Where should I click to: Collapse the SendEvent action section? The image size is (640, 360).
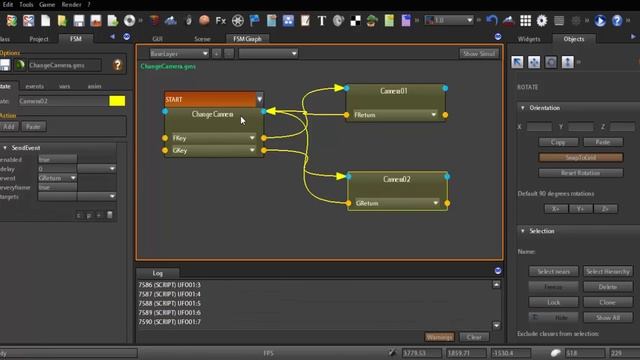coord(5,148)
